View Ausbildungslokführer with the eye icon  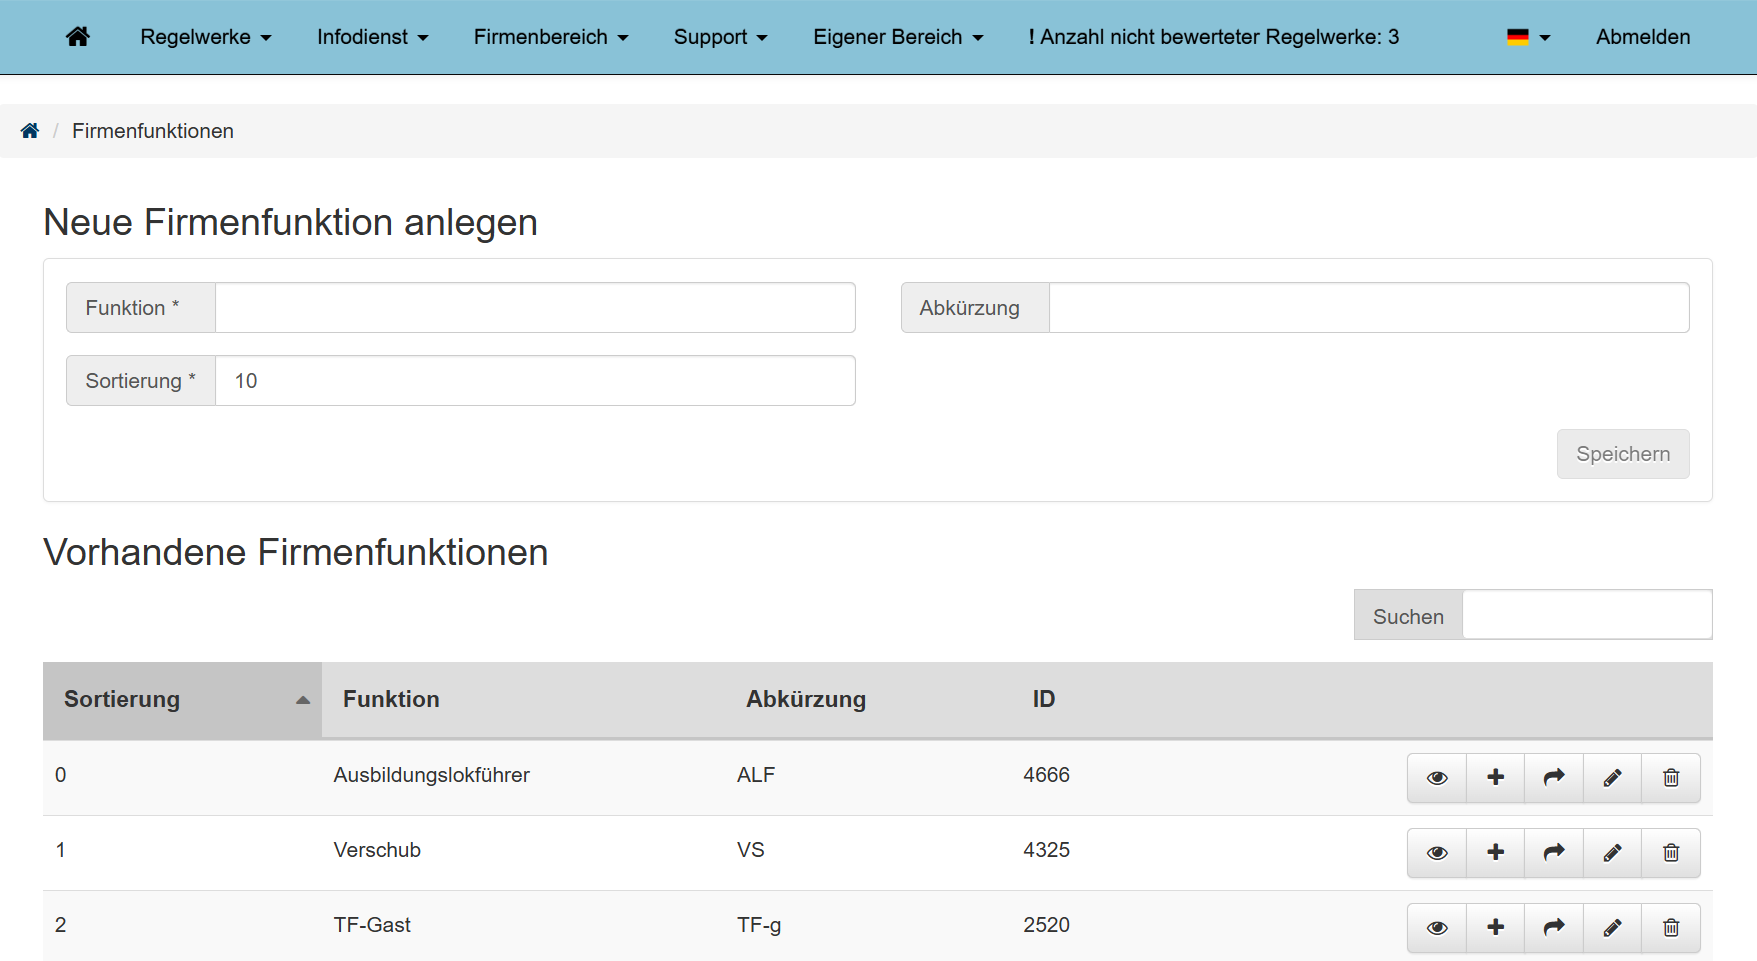[1437, 778]
